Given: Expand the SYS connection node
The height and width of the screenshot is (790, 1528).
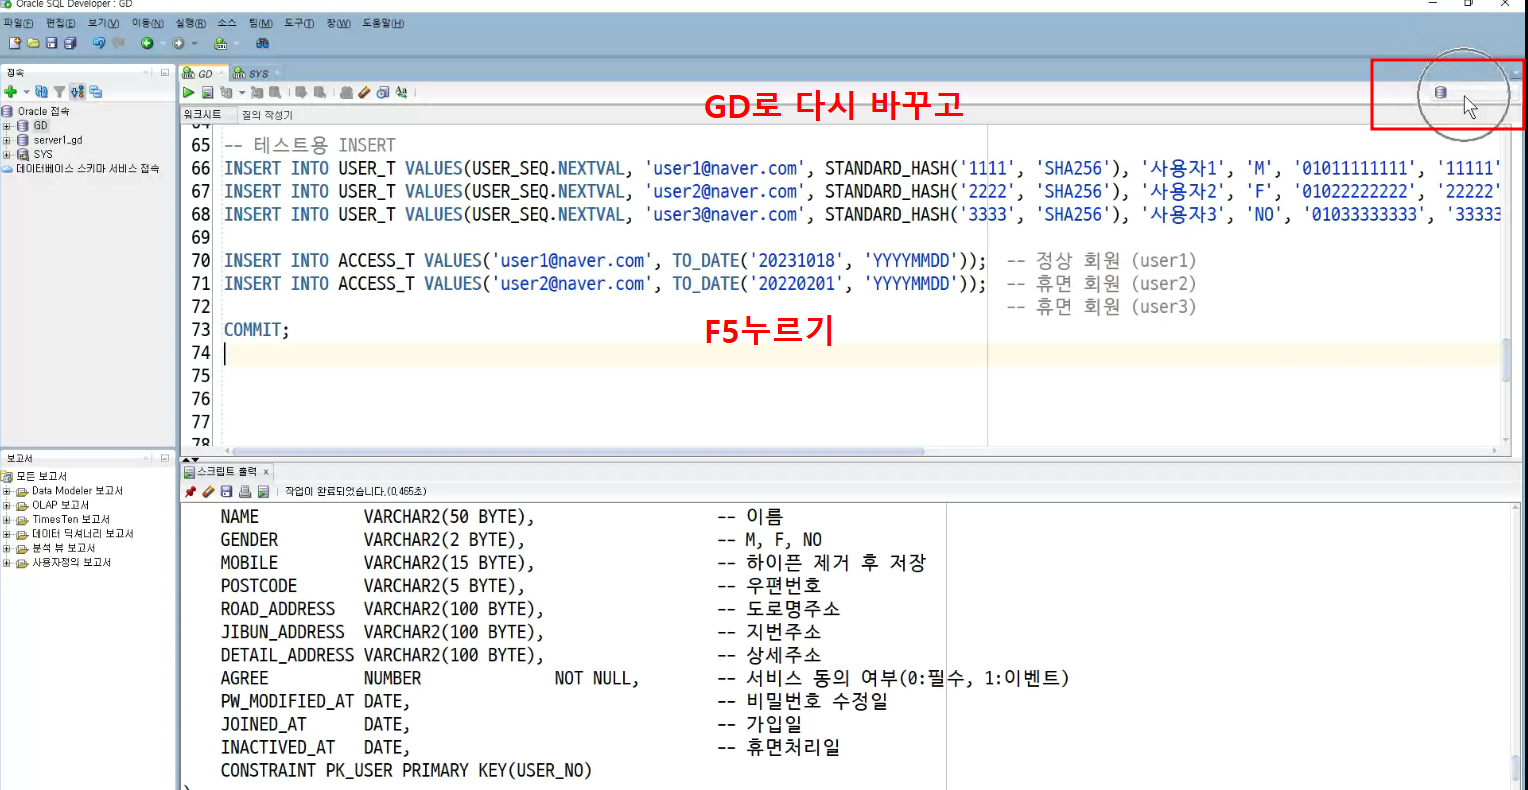Looking at the screenshot, I should click(7, 154).
